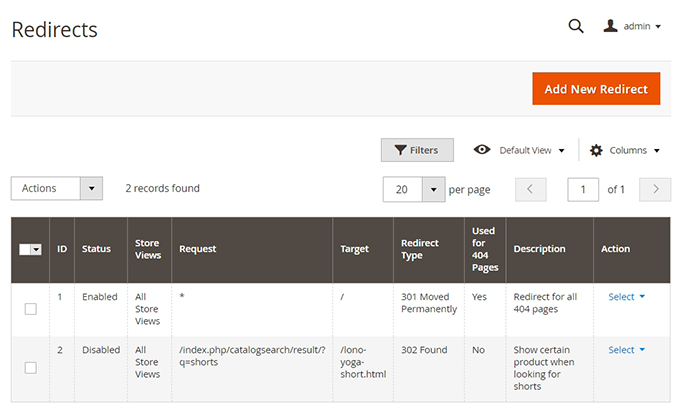The width and height of the screenshot is (684, 412).
Task: Open Select action for the Disabled redirect
Action: 626,350
